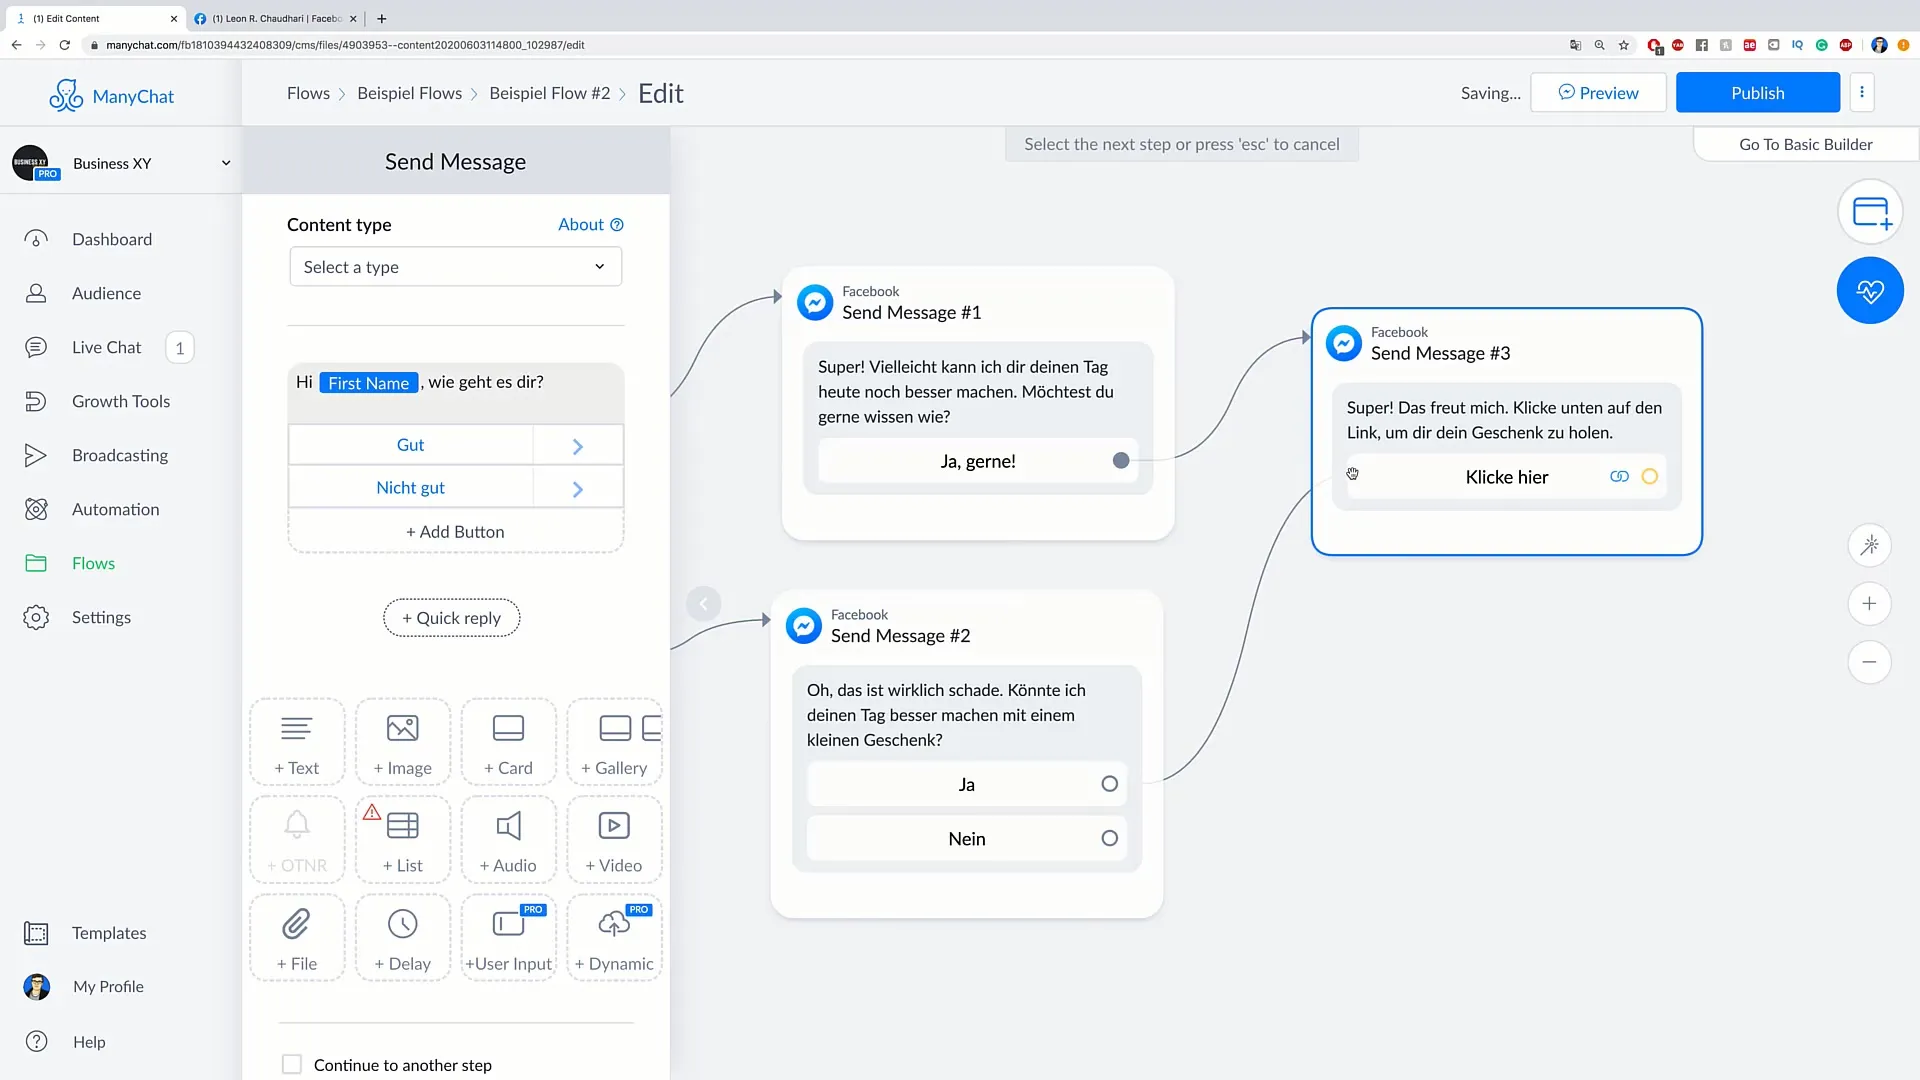Toggle the 'Ja, gerne!' quick reply button
This screenshot has height=1080, width=1920.
point(1121,460)
